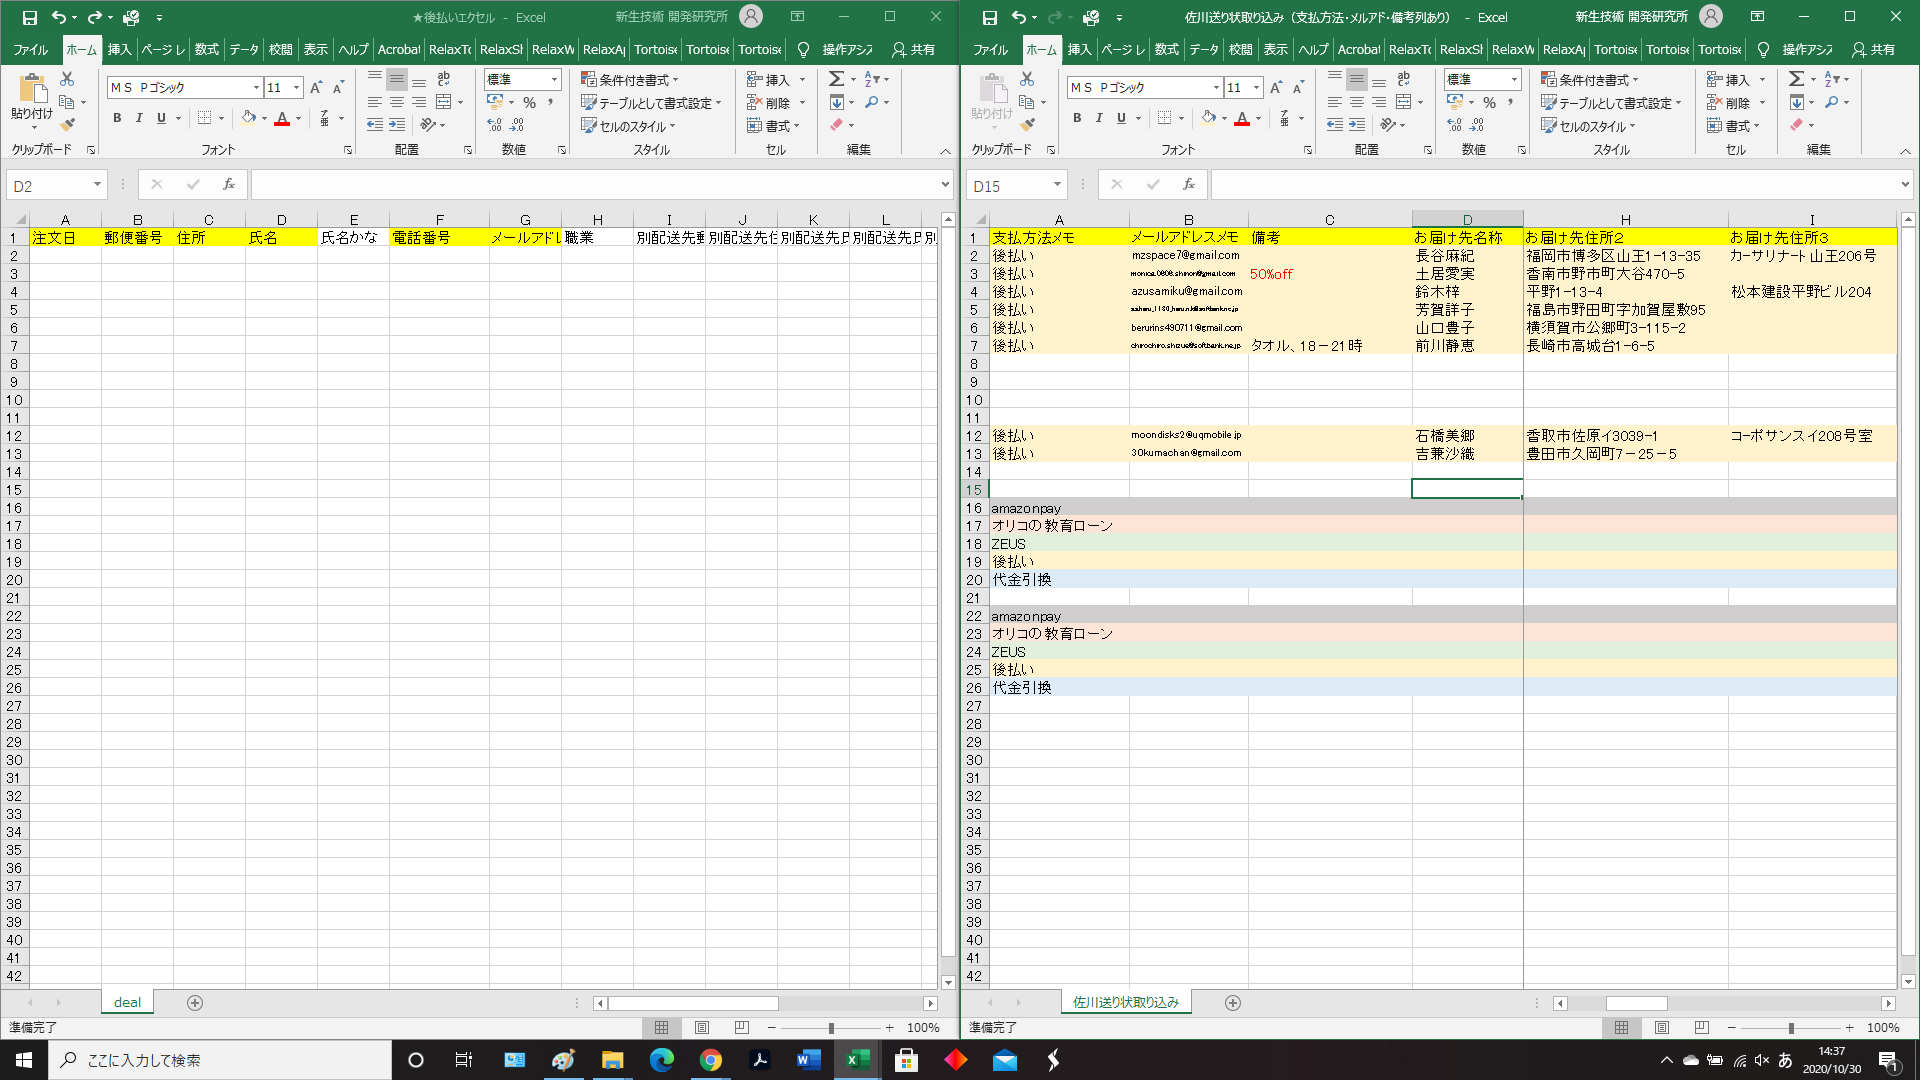Click the Undo icon in the right Excel window
The height and width of the screenshot is (1080, 1920).
(x=1018, y=17)
